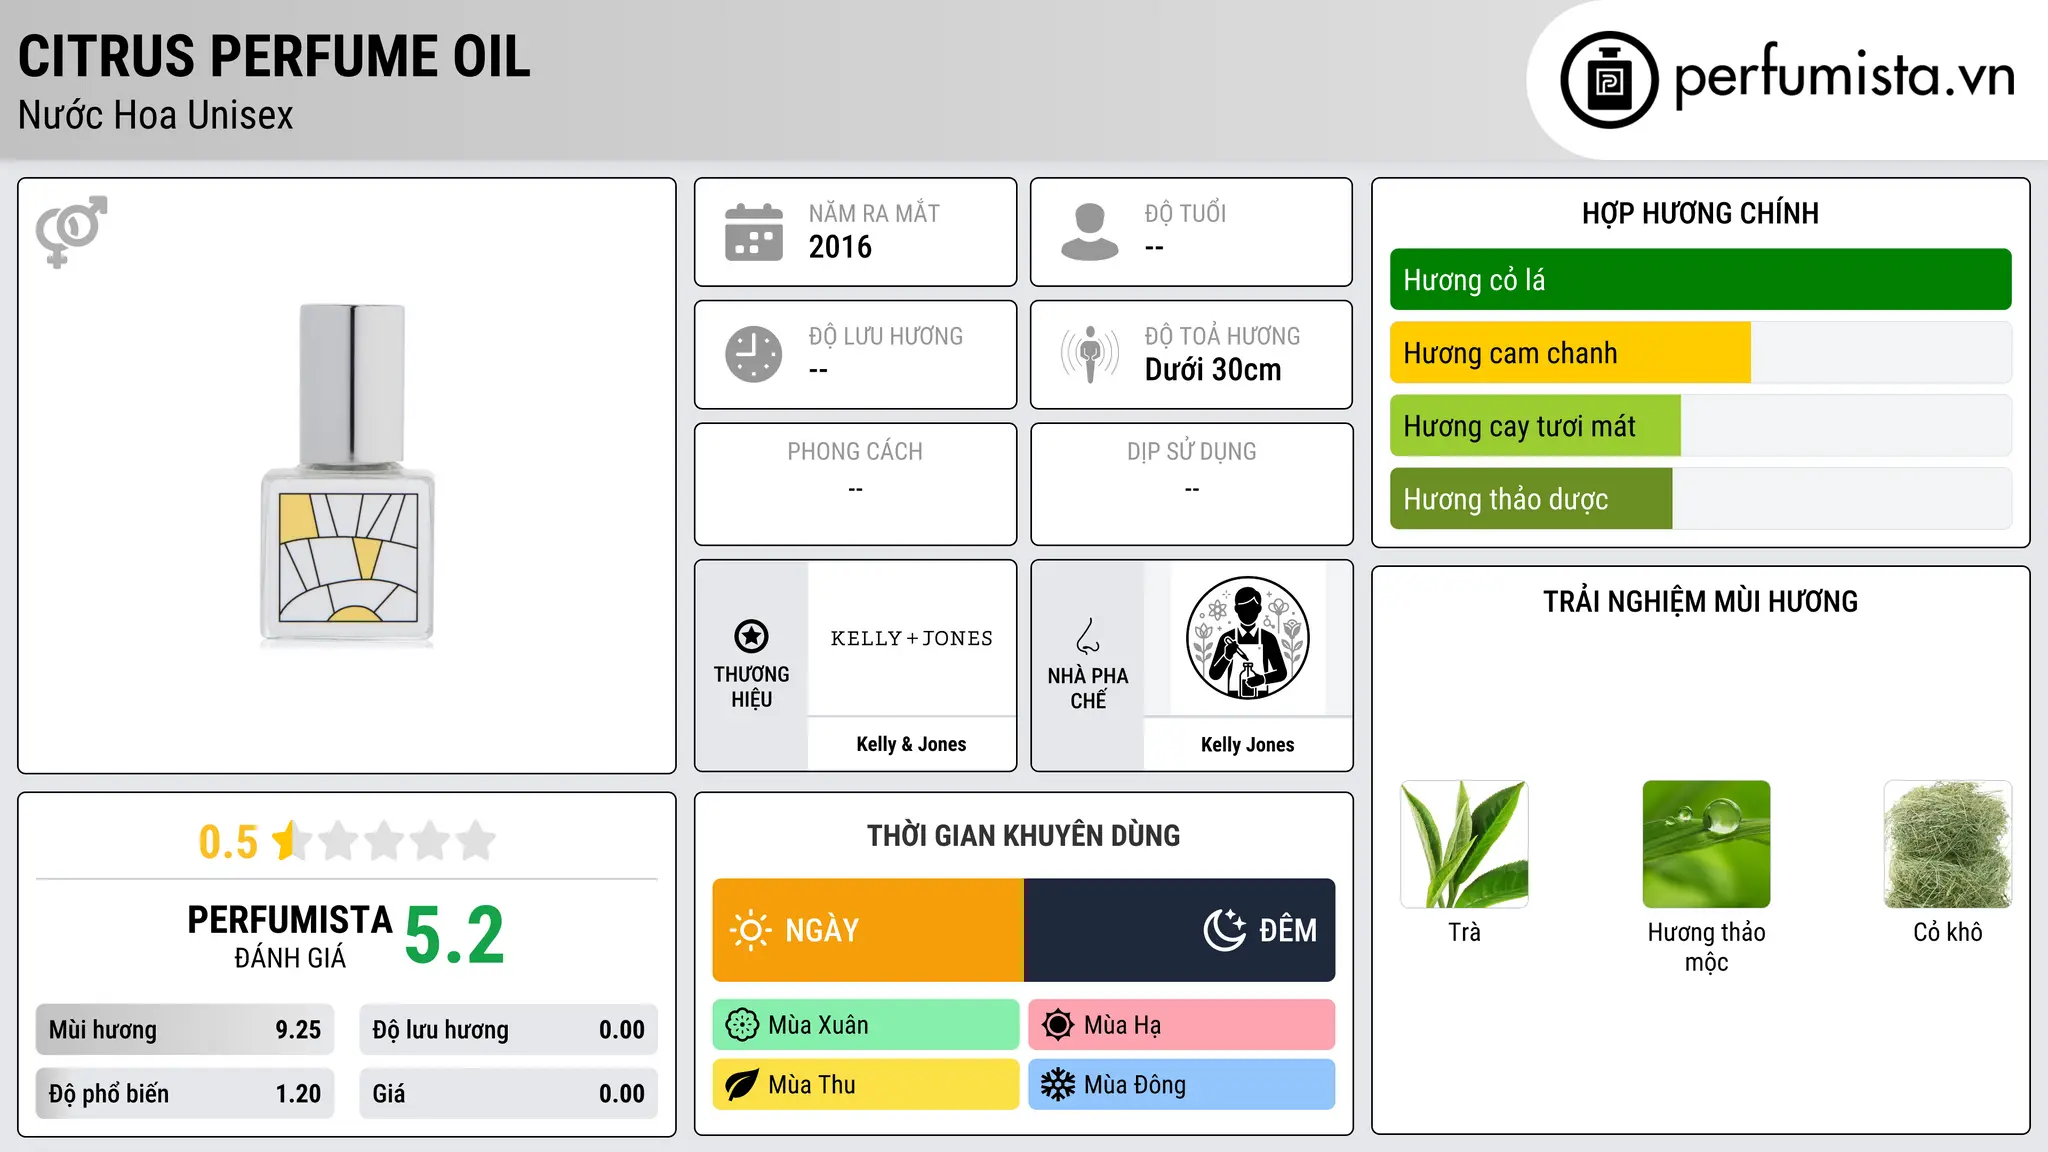Click the snowflake icon beside Mùa Đông
This screenshot has width=2048, height=1152.
coord(1058,1085)
